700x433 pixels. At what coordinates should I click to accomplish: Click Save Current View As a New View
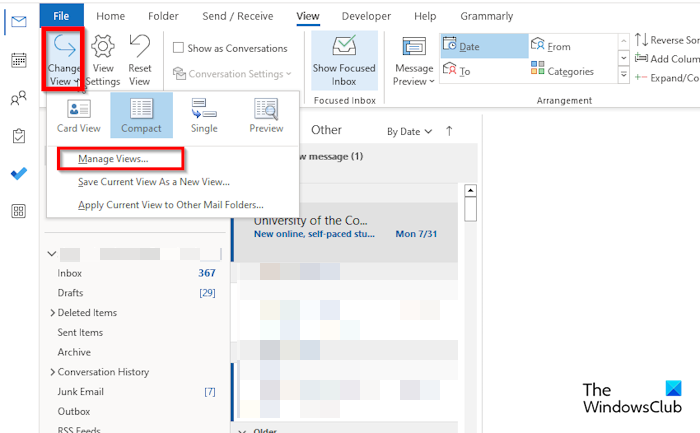154,182
